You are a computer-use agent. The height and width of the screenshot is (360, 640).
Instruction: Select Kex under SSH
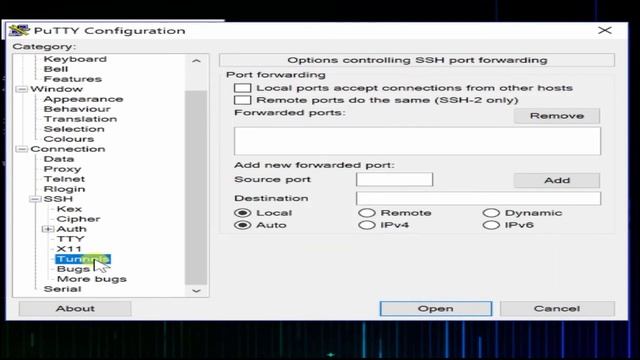(x=69, y=209)
